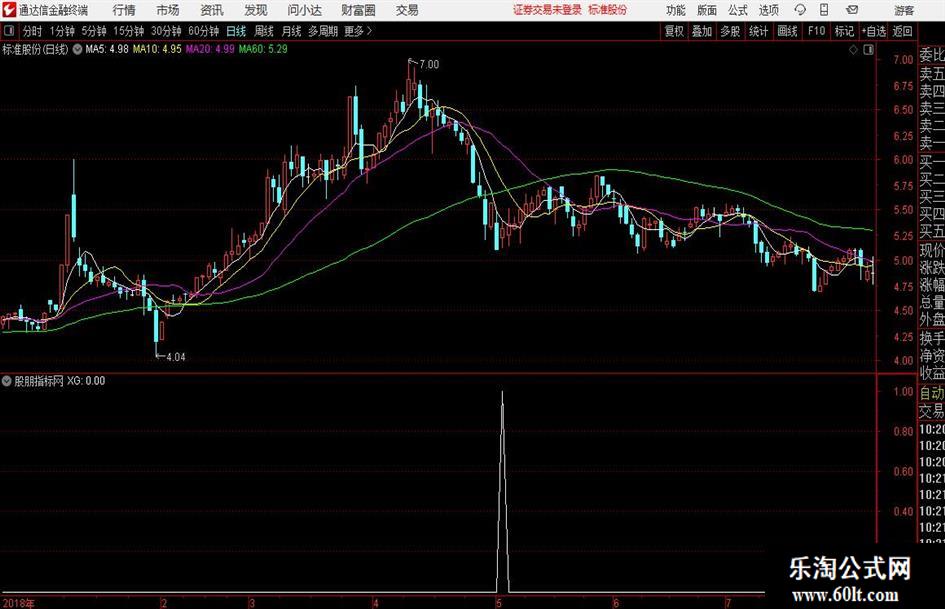Switch to 30分钟 chart period
Viewport: 945px width, 609px height.
(x=166, y=31)
